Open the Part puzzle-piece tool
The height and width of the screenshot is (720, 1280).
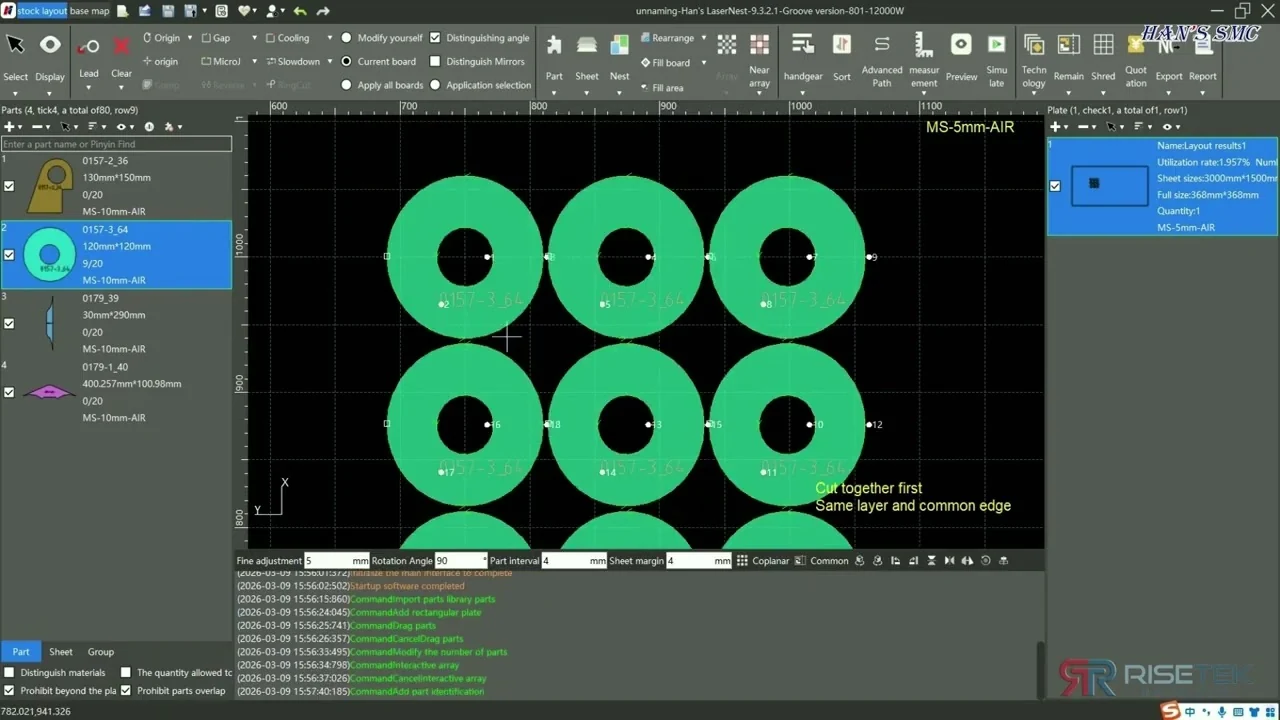(554, 45)
